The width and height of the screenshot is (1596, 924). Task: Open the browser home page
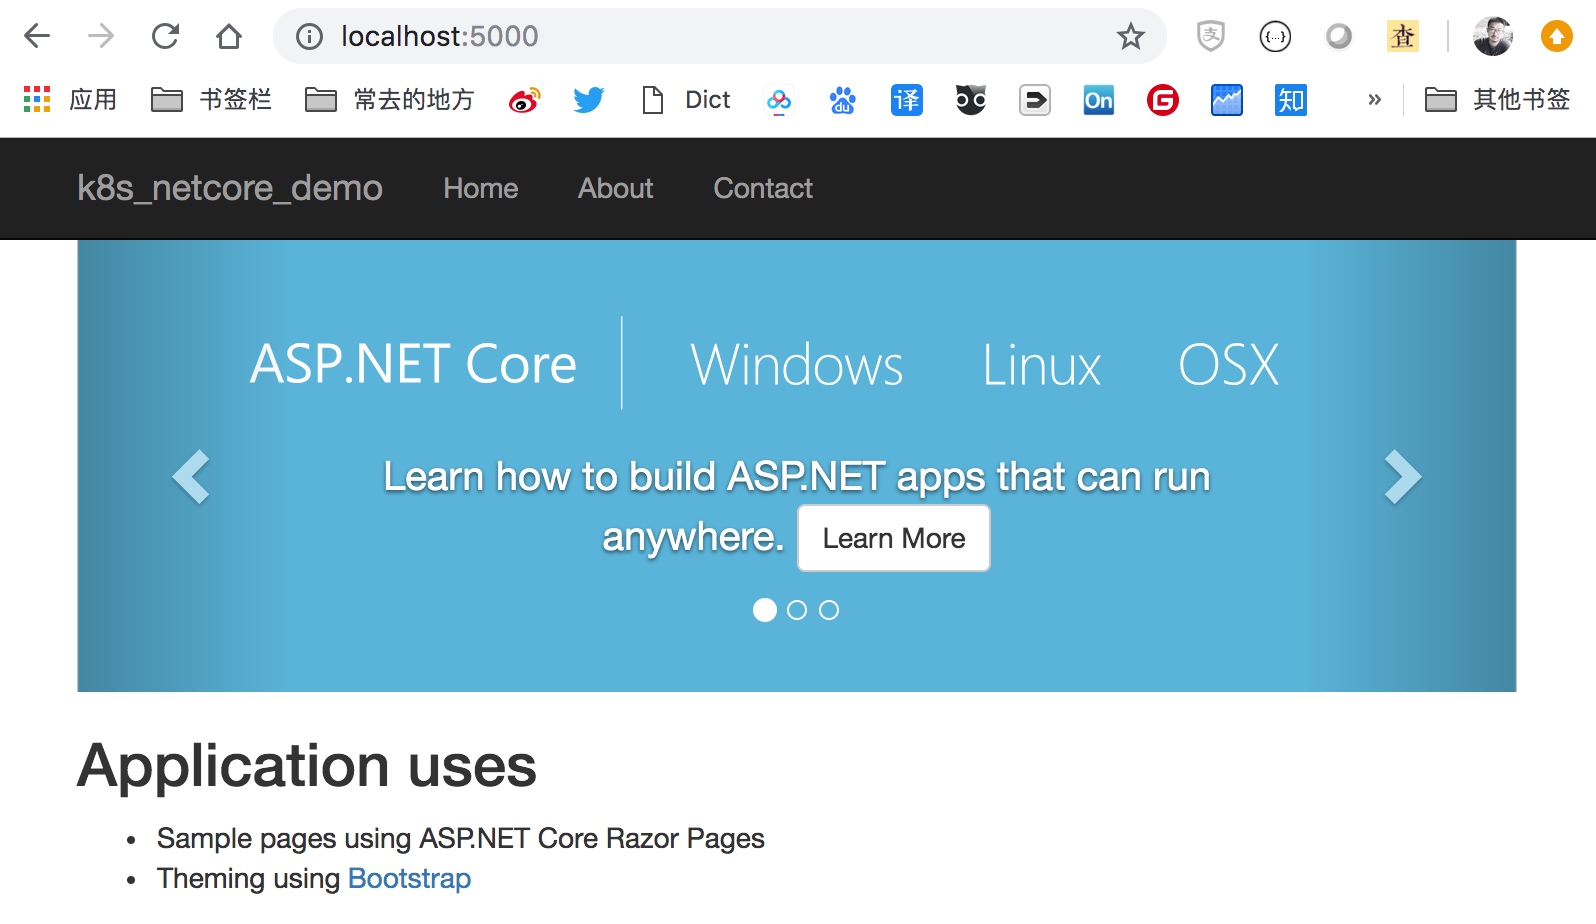[x=229, y=37]
